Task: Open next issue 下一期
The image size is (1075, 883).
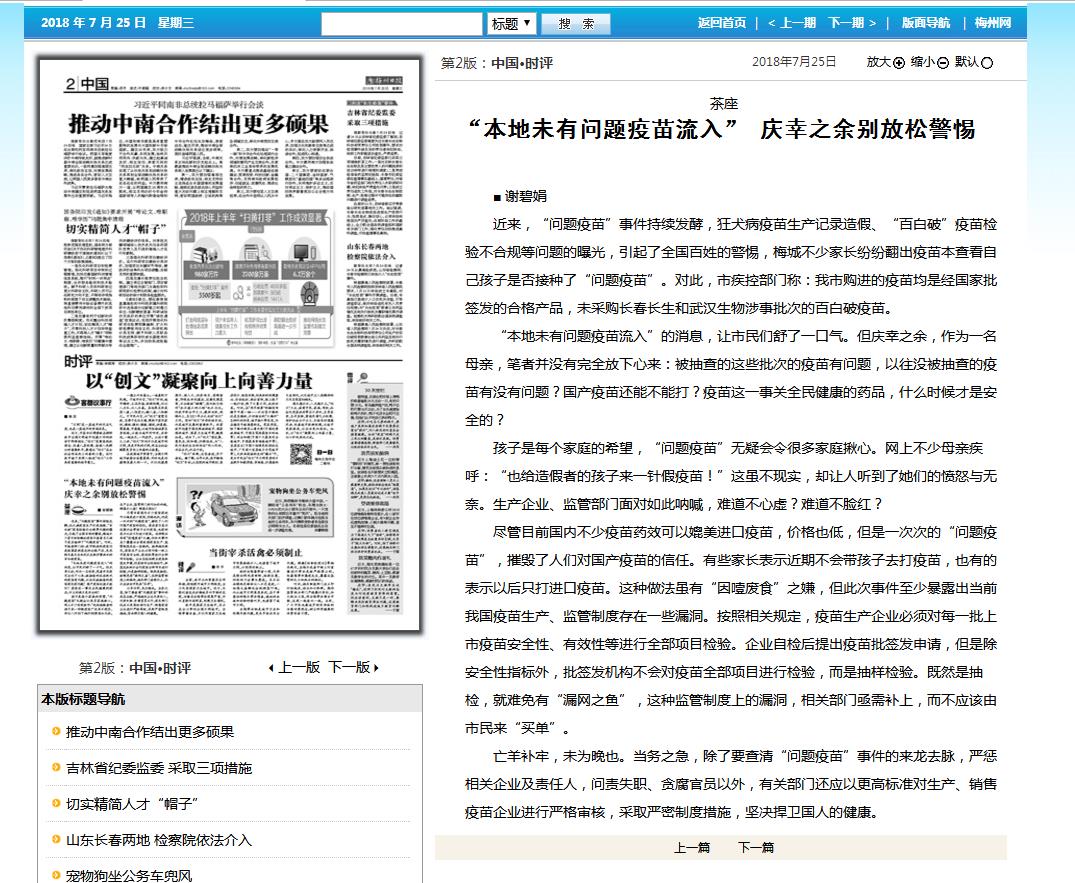Action: [x=852, y=23]
